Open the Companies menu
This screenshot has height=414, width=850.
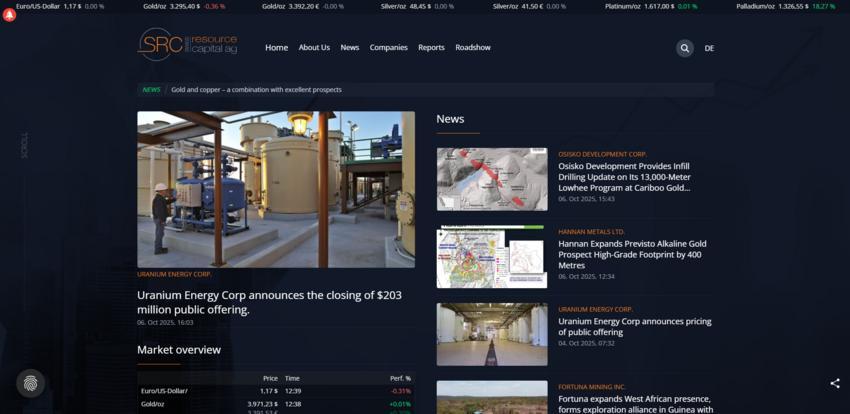(x=388, y=48)
